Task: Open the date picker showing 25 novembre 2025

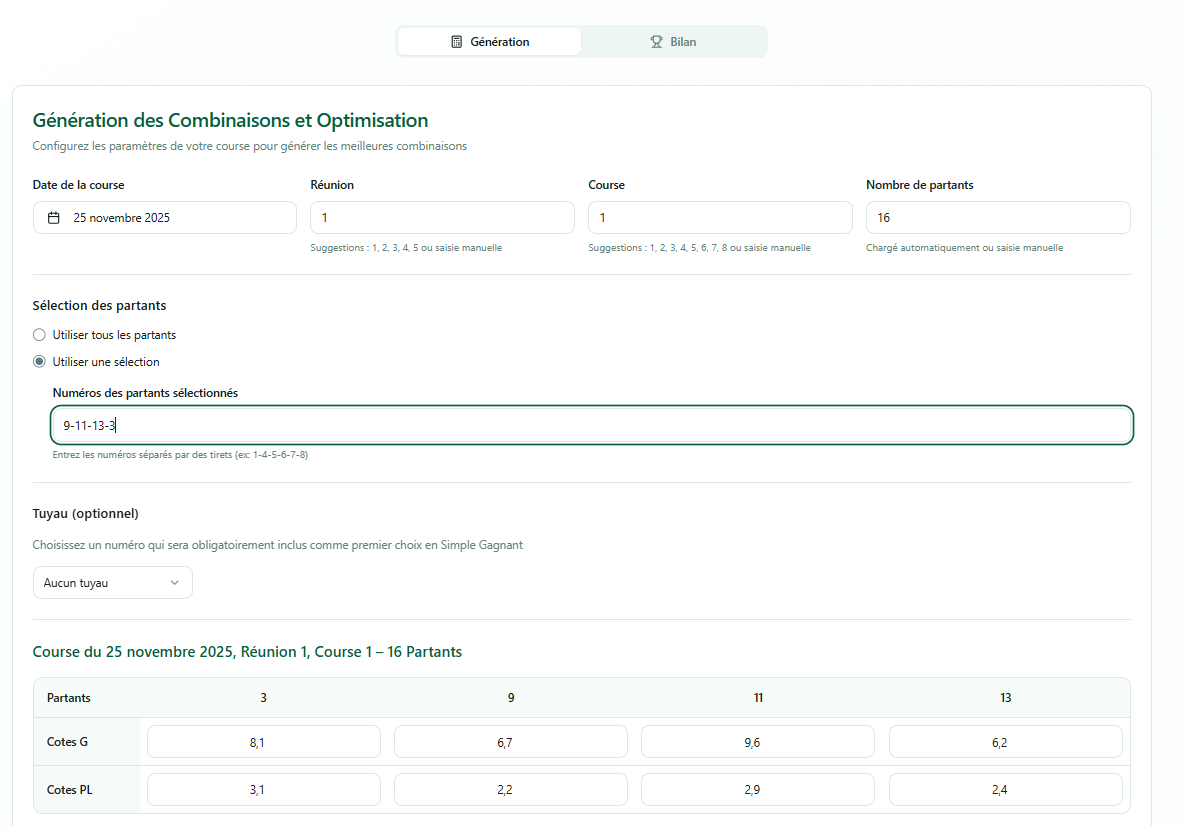Action: click(165, 218)
